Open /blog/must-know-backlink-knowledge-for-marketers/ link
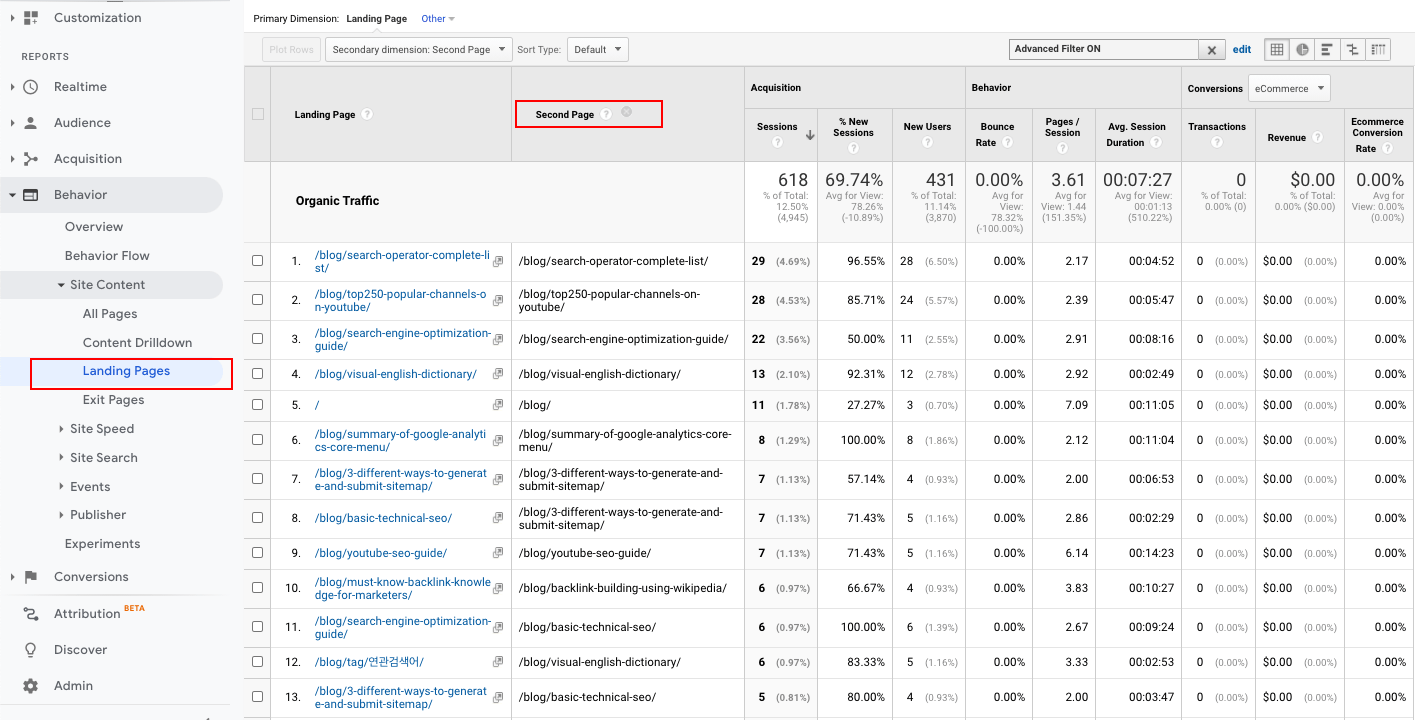The width and height of the screenshot is (1415, 720). tap(402, 589)
